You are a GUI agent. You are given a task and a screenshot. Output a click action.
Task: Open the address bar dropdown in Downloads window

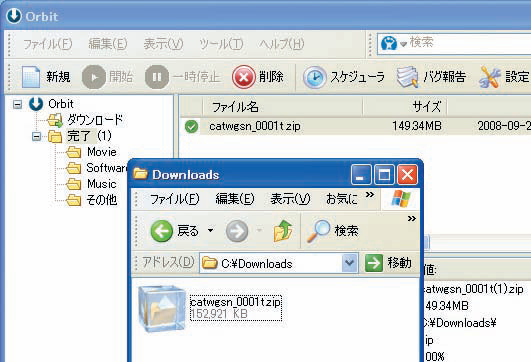point(349,263)
